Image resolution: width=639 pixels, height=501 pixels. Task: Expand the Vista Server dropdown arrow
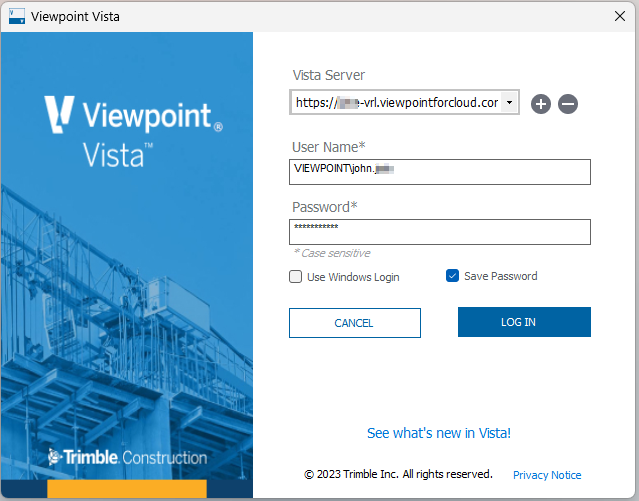tap(509, 102)
